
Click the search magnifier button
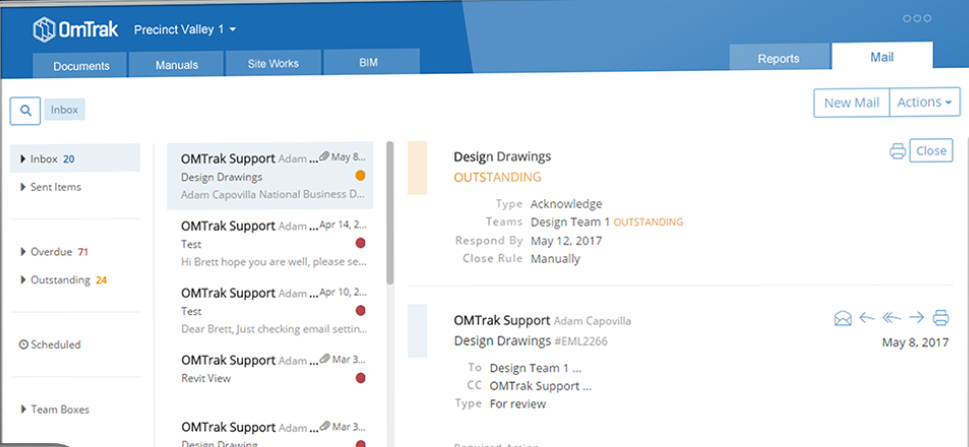tap(25, 111)
